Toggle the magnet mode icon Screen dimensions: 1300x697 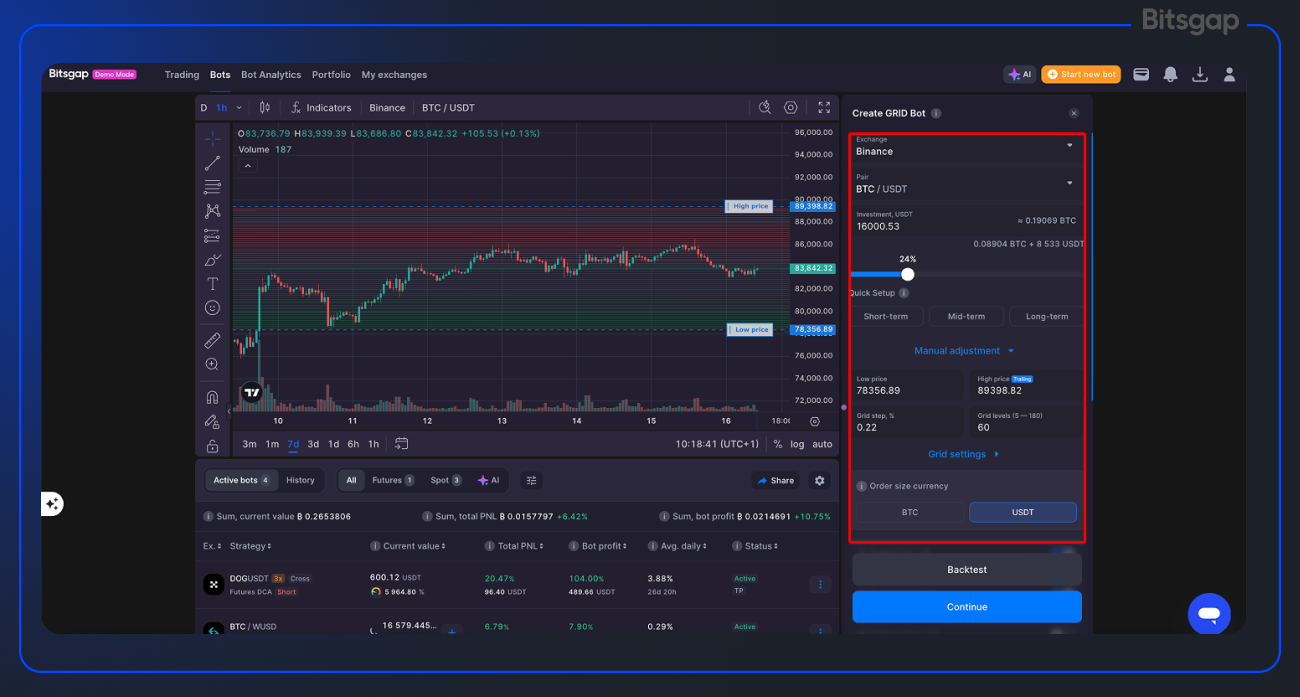coord(212,397)
